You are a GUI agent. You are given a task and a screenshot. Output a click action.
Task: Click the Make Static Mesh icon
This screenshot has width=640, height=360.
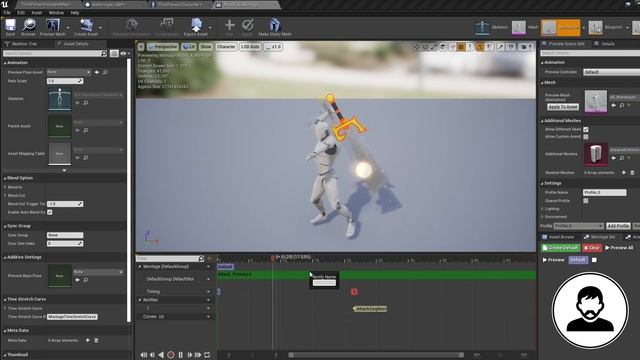tap(275, 25)
